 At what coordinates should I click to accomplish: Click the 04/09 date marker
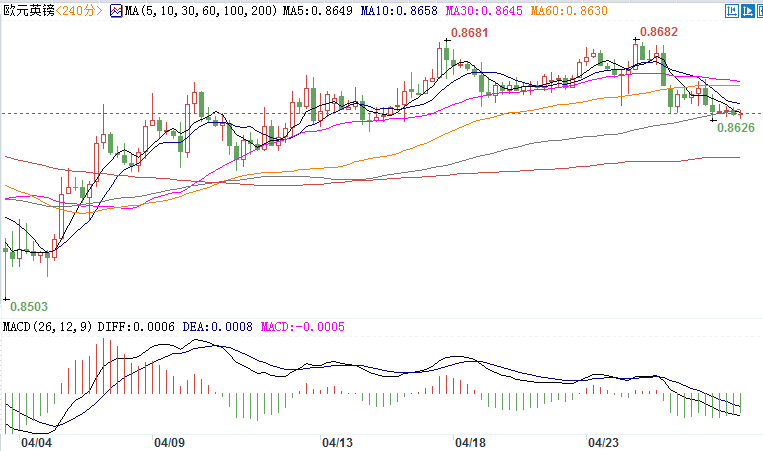[169, 443]
